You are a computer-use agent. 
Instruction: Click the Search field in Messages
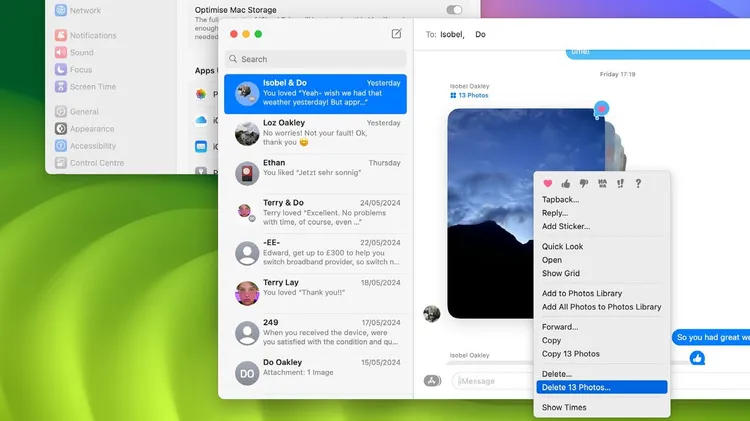point(316,59)
